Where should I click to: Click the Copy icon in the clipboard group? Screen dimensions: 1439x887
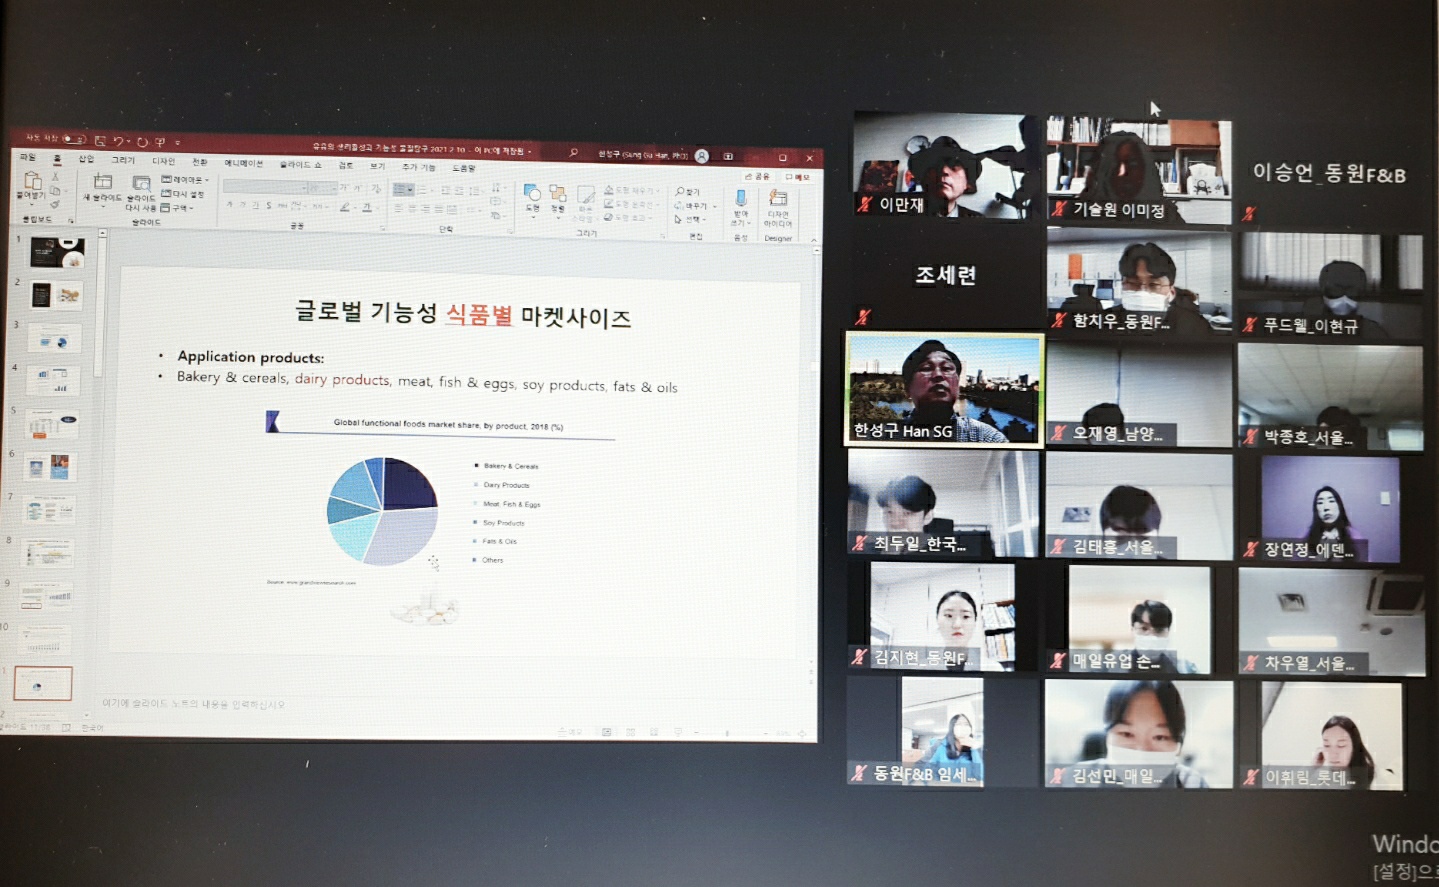pos(54,190)
